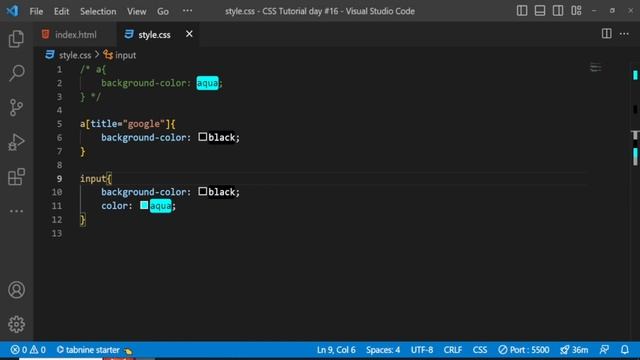
Task: Select encoding UTF-8 in status bar
Action: click(422, 350)
